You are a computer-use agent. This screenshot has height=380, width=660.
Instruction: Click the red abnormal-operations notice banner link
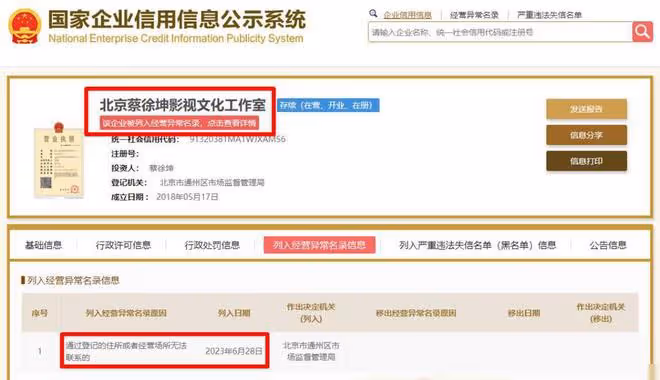pyautogui.click(x=179, y=123)
